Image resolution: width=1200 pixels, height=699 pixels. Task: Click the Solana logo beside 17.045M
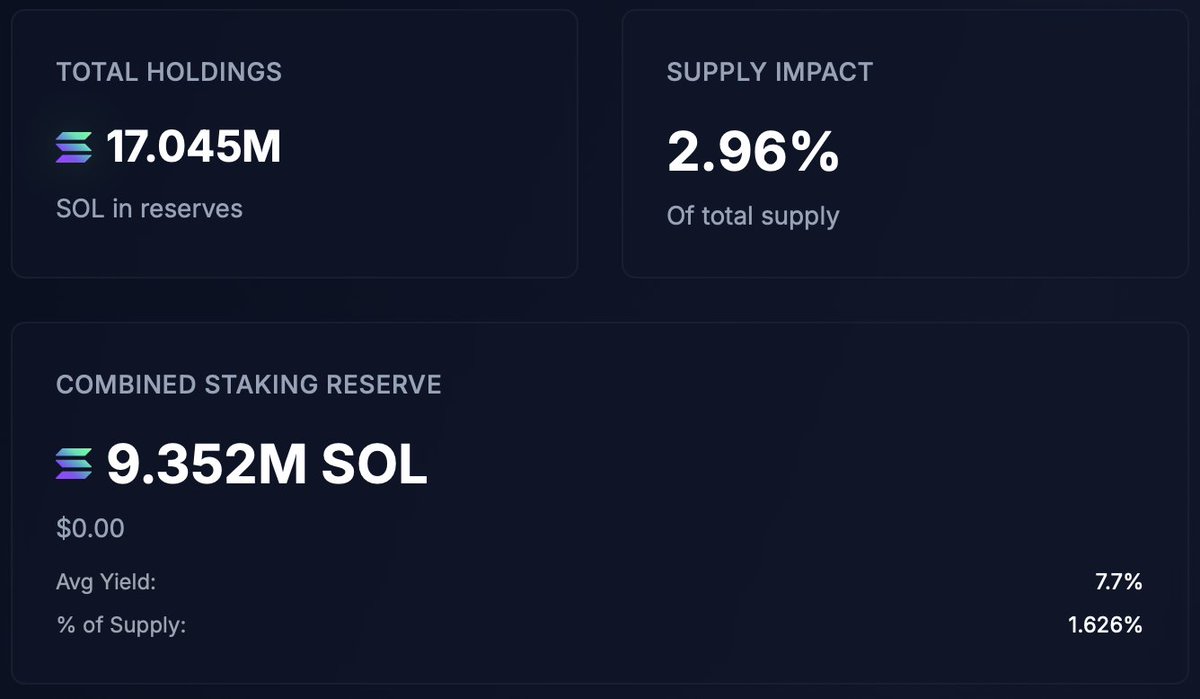pos(74,148)
